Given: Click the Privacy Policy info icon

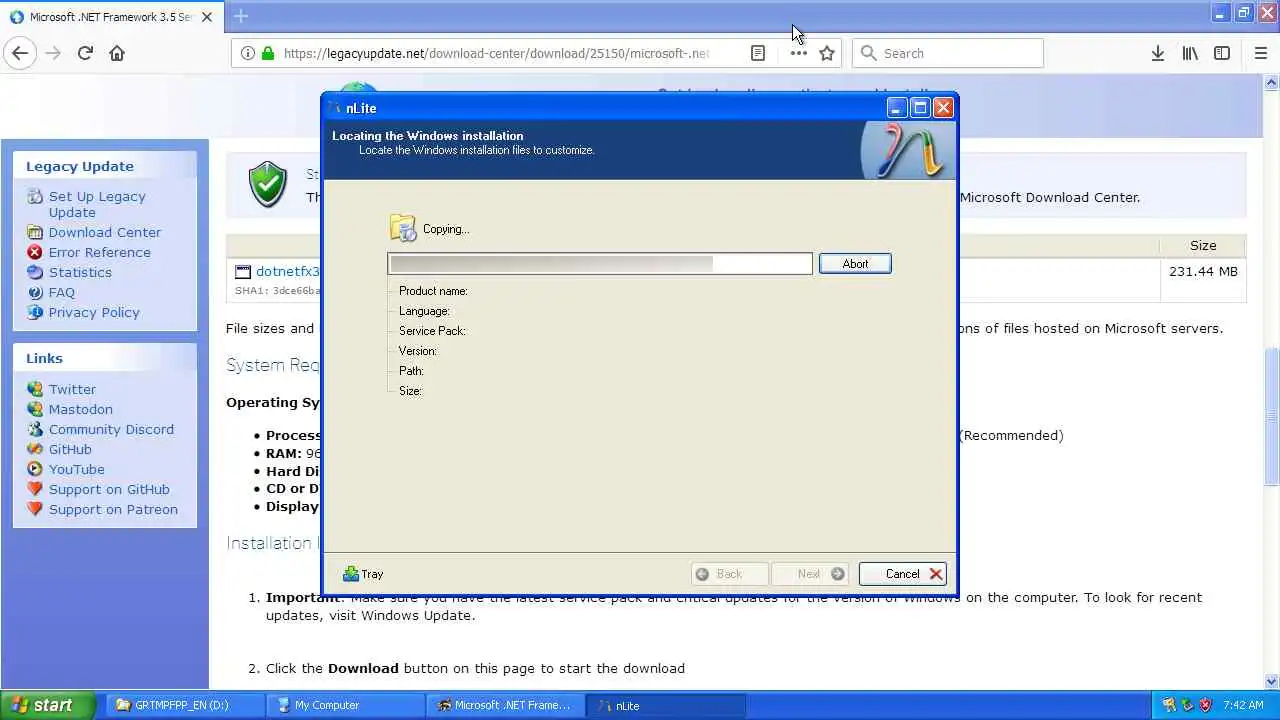Looking at the screenshot, I should 35,312.
